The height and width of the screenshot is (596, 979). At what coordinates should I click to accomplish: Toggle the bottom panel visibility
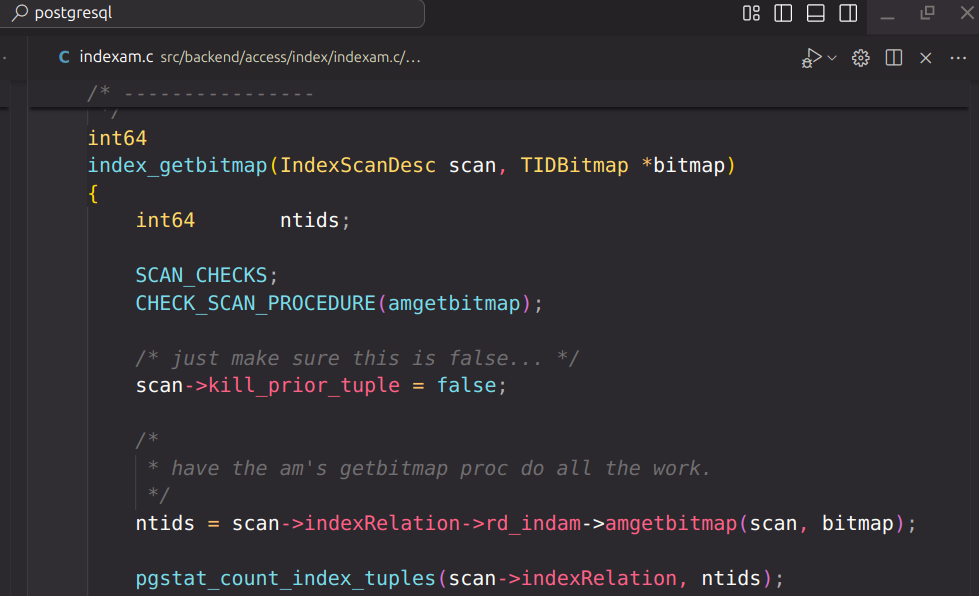[815, 13]
